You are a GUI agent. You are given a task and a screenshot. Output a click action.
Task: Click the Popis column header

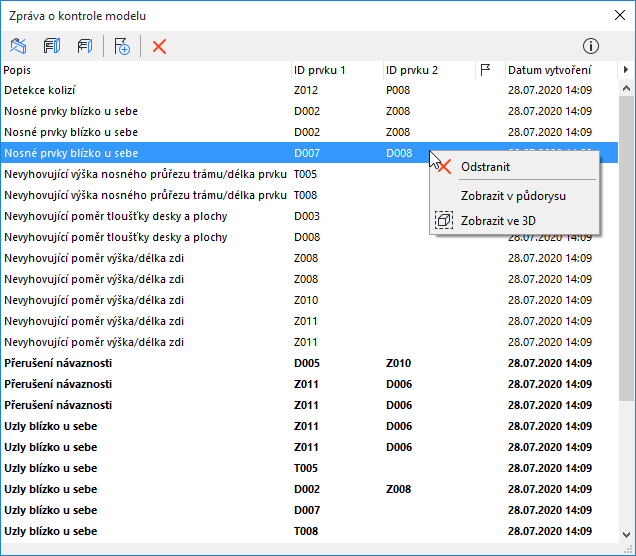click(x=146, y=70)
